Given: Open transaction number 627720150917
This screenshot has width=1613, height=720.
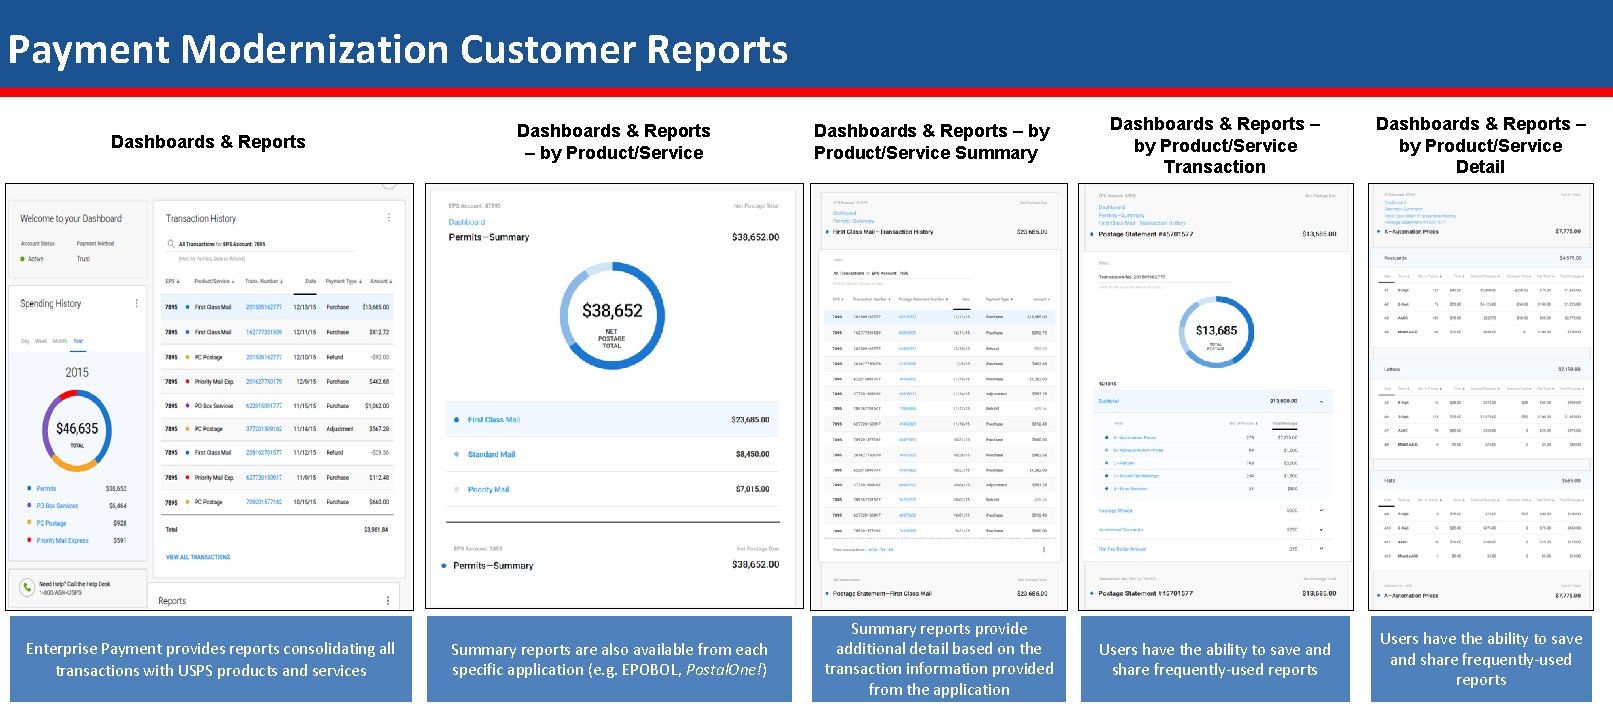Looking at the screenshot, I should click(x=264, y=478).
